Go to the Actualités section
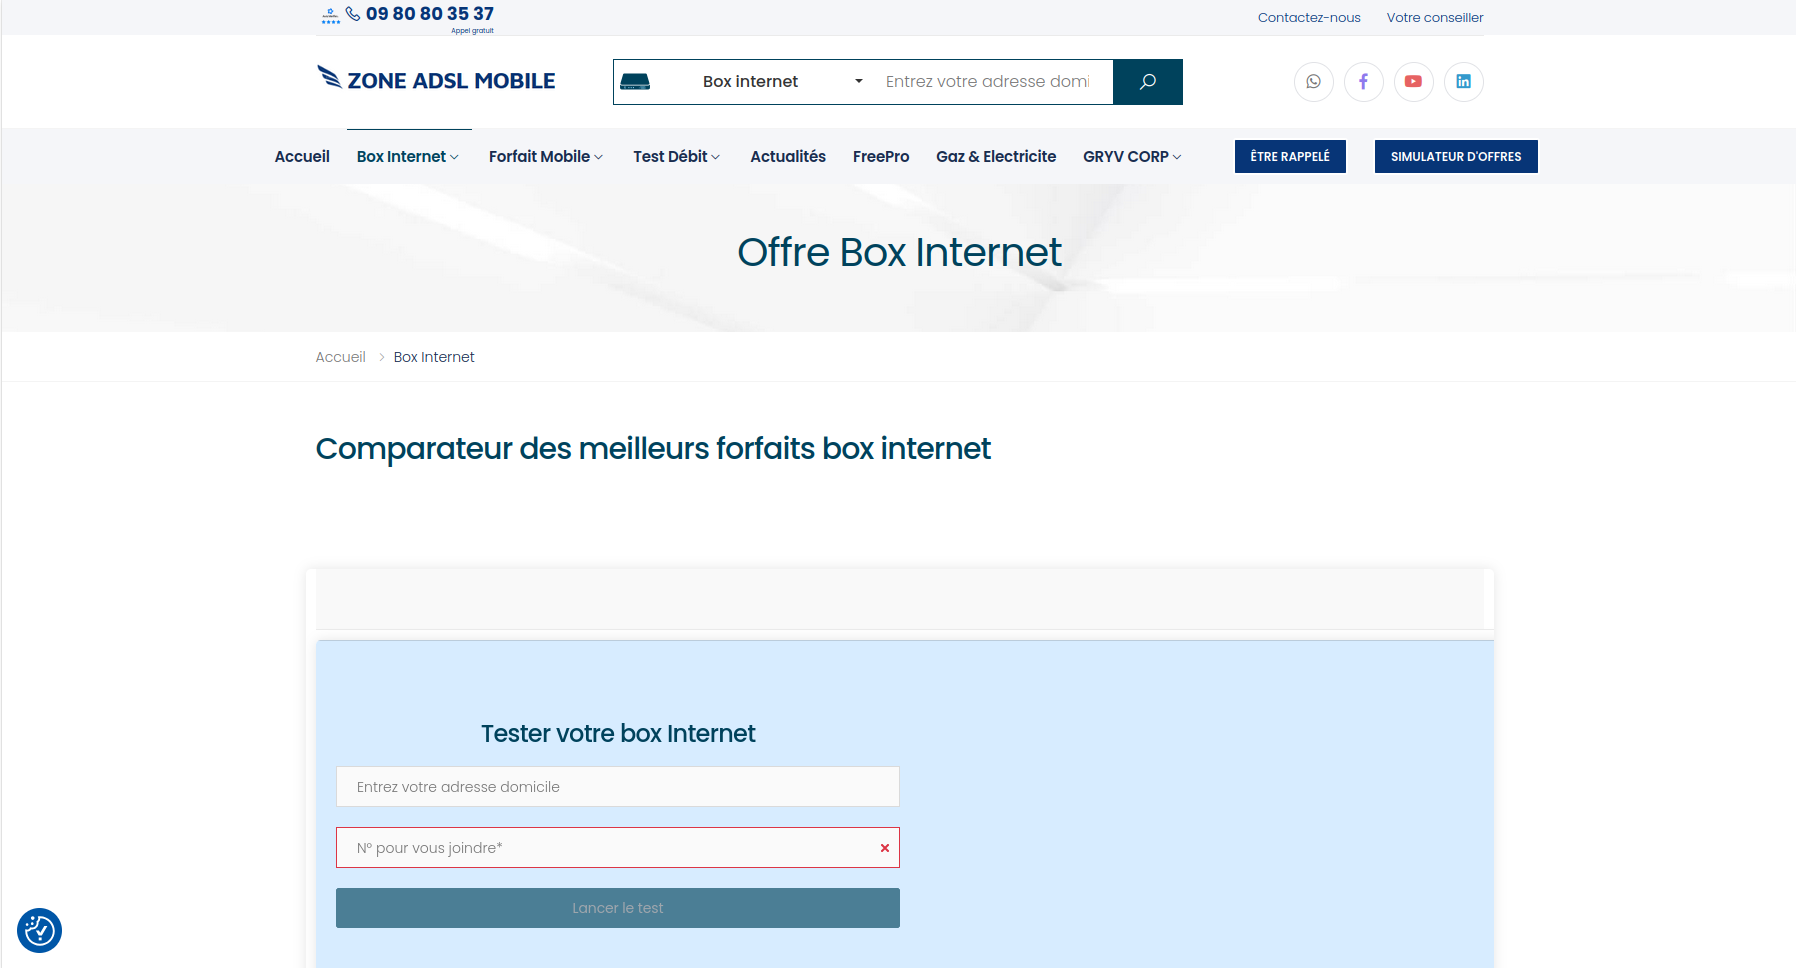Screen dimensions: 1796x968 tap(787, 156)
